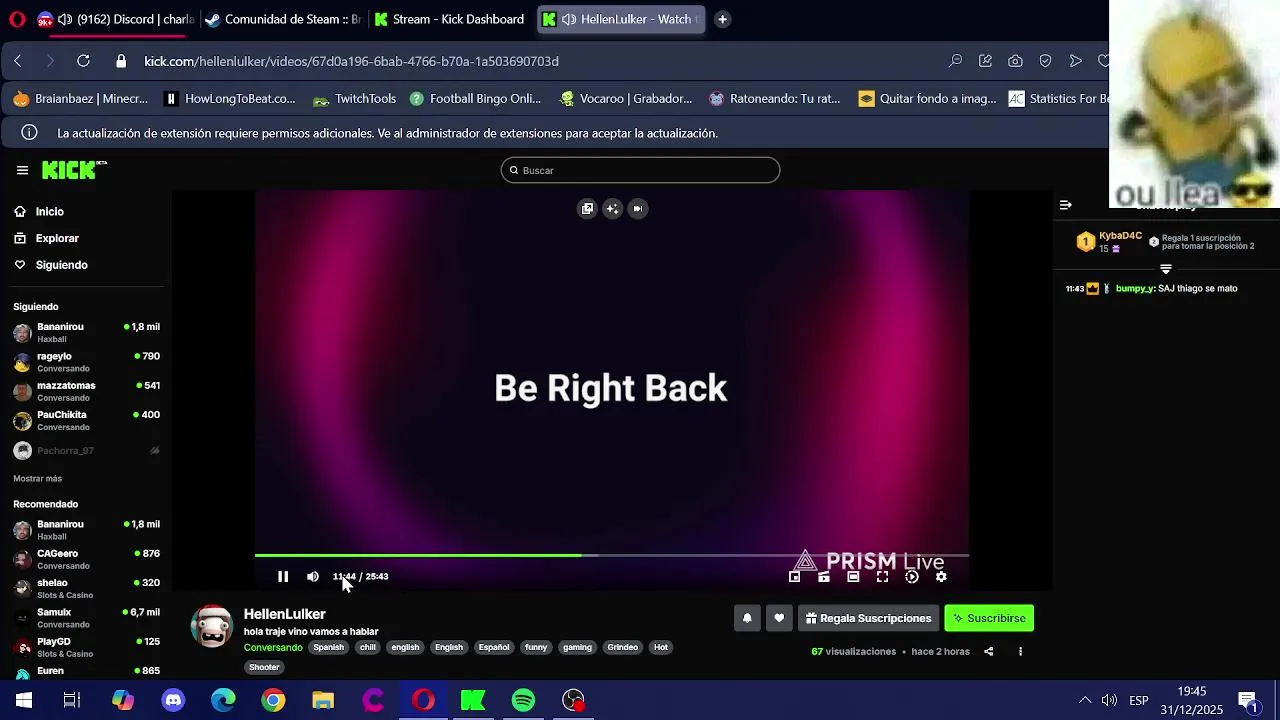Open Discord from the taskbar
This screenshot has width=1280, height=720.
coord(173,700)
